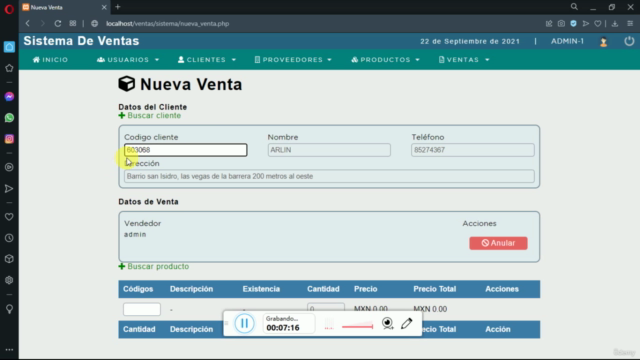This screenshot has width=640, height=360.
Task: Click the Precio Total column header
Action: tap(434, 289)
